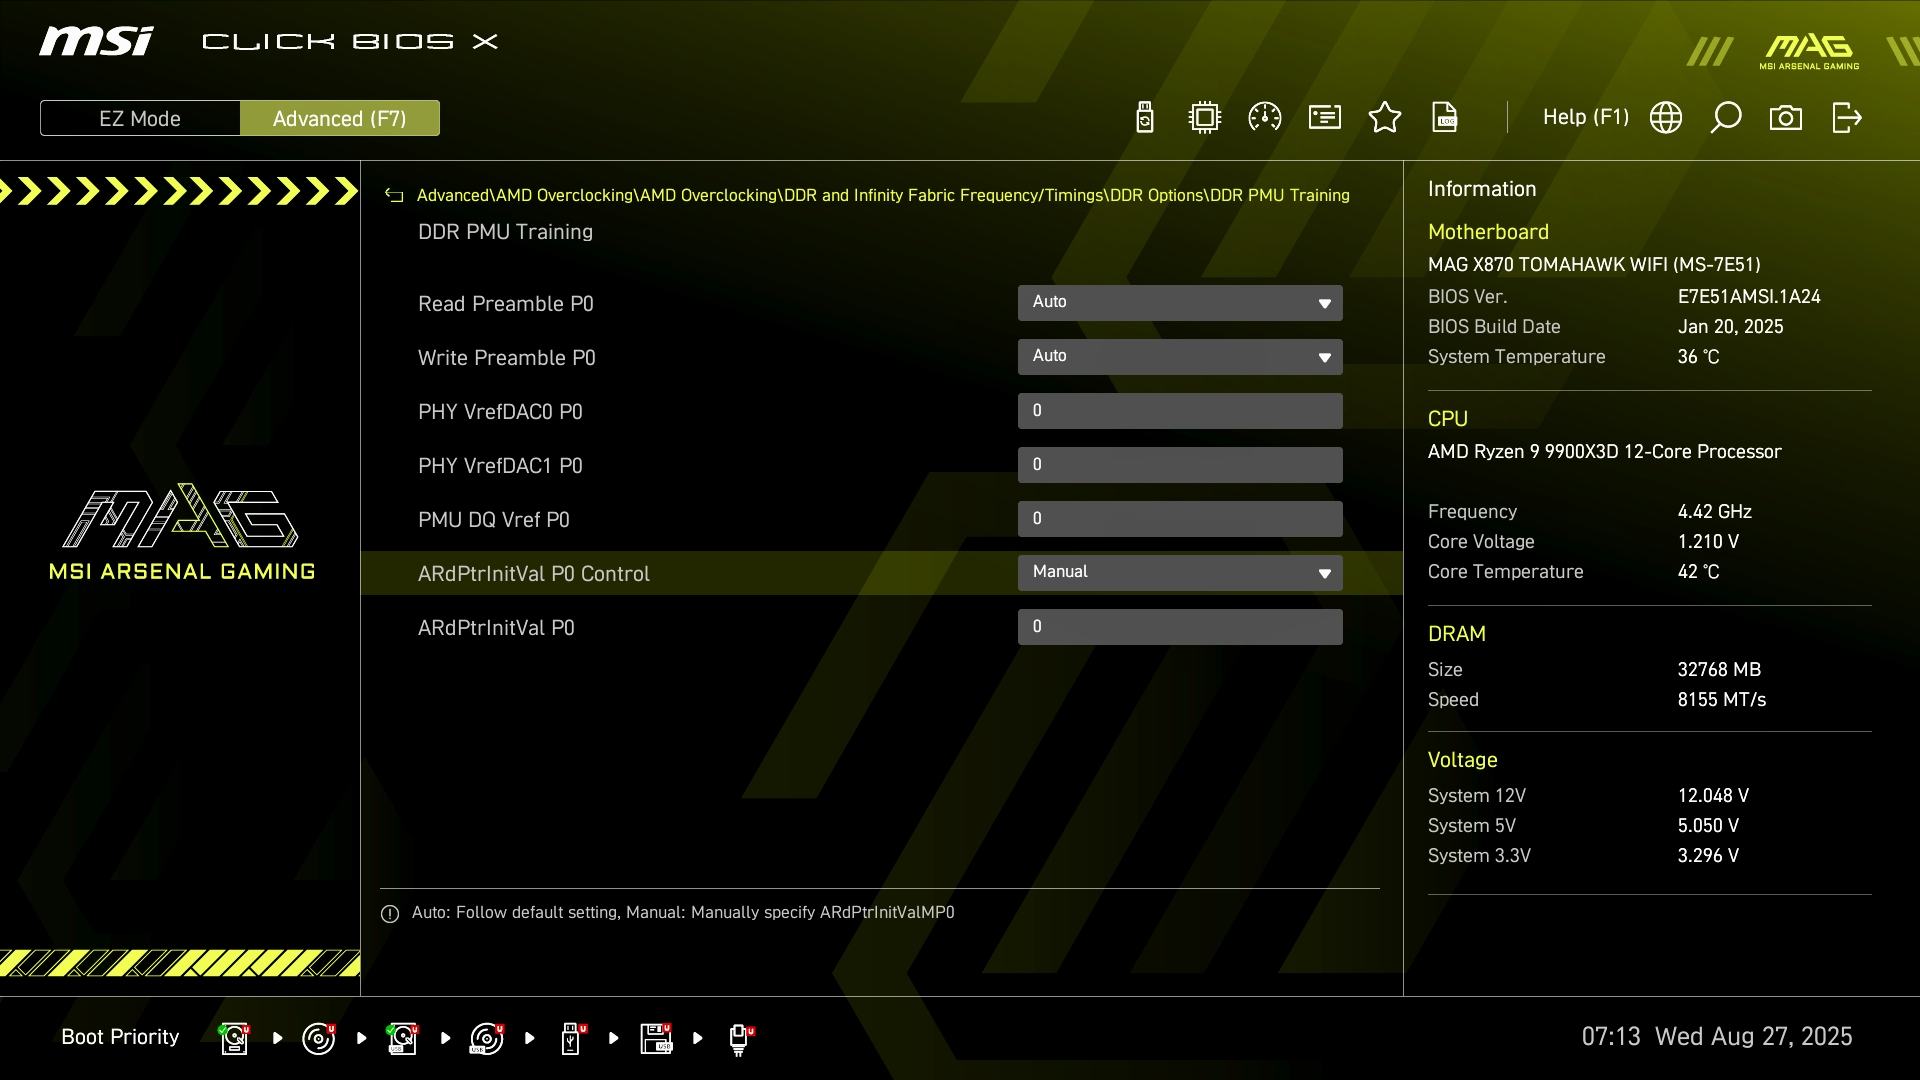This screenshot has width=1920, height=1080.
Task: Click the memory profile card icon
Action: tap(1325, 118)
